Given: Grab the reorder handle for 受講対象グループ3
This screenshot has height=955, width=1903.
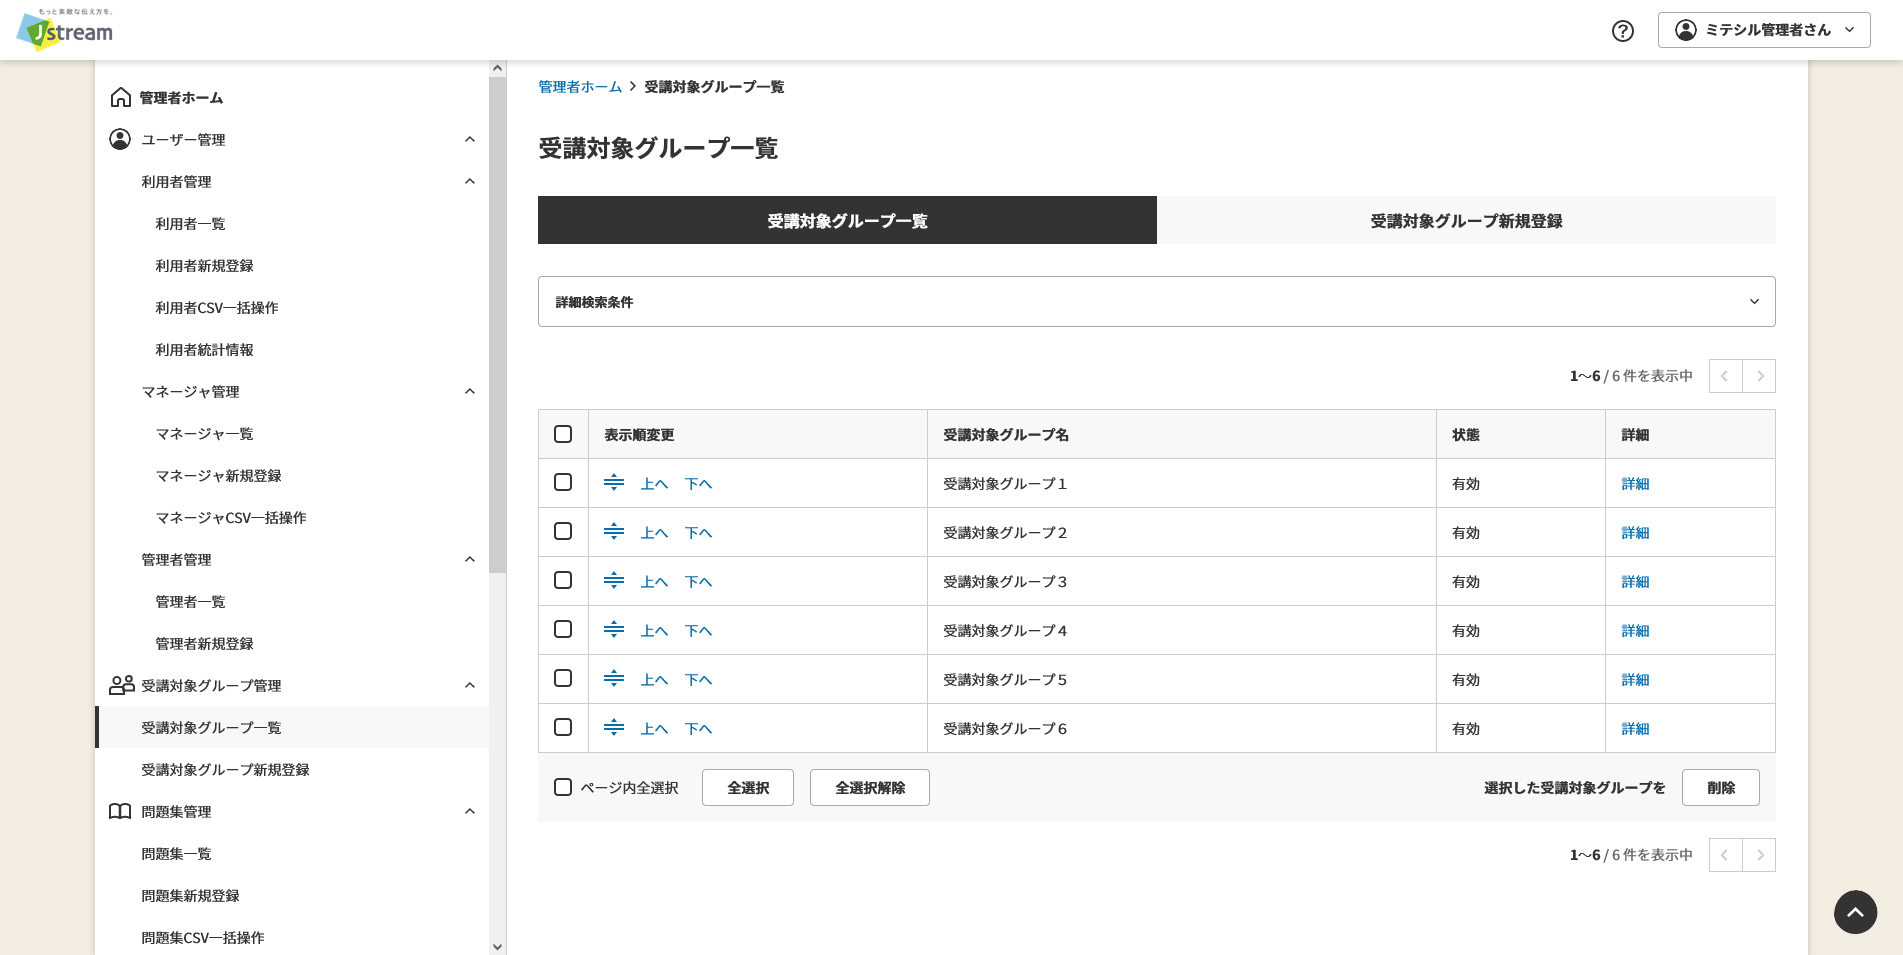Looking at the screenshot, I should point(614,581).
